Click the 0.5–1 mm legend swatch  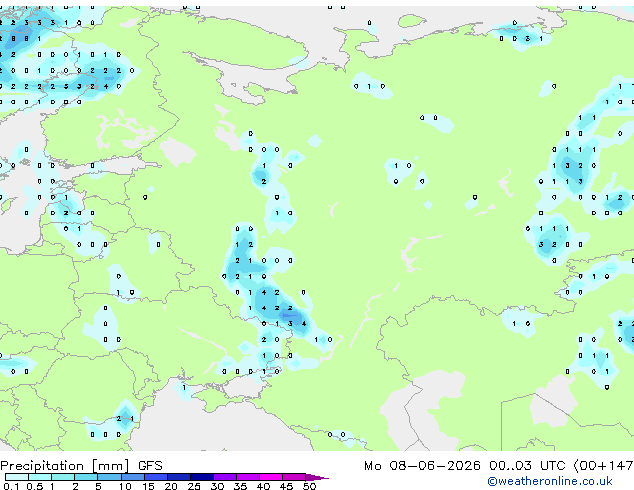tap(40, 477)
